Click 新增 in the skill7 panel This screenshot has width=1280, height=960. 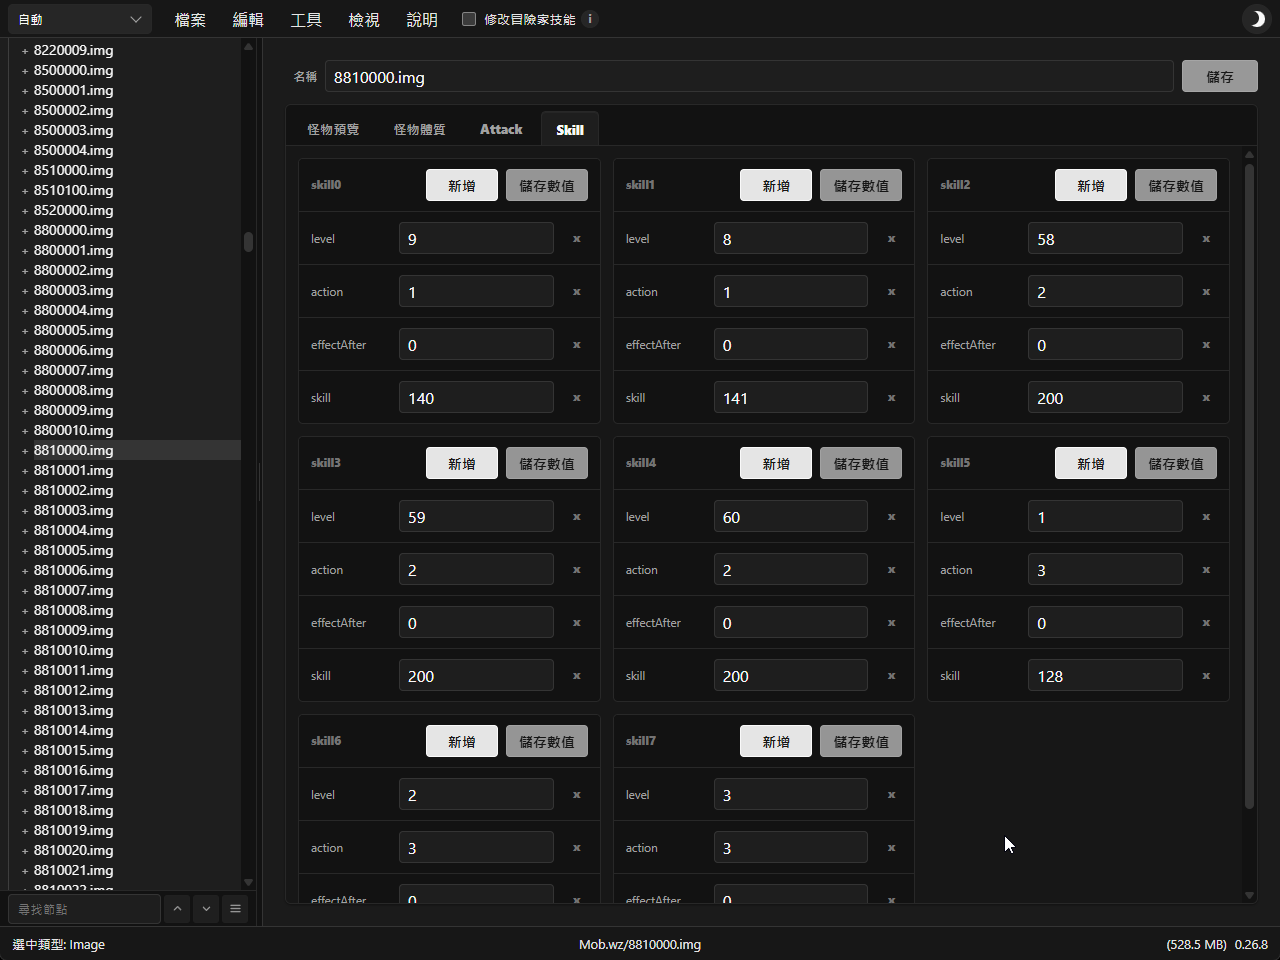coord(776,741)
